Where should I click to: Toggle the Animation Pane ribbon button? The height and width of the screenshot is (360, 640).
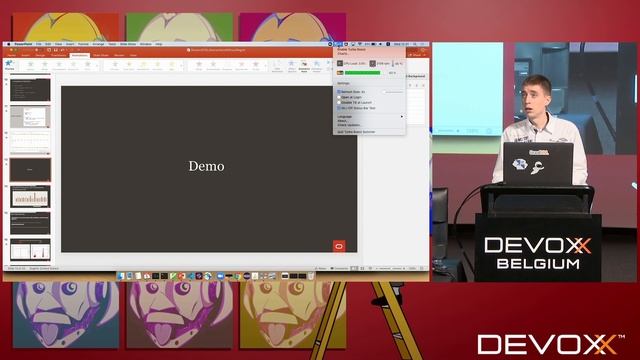coord(304,66)
